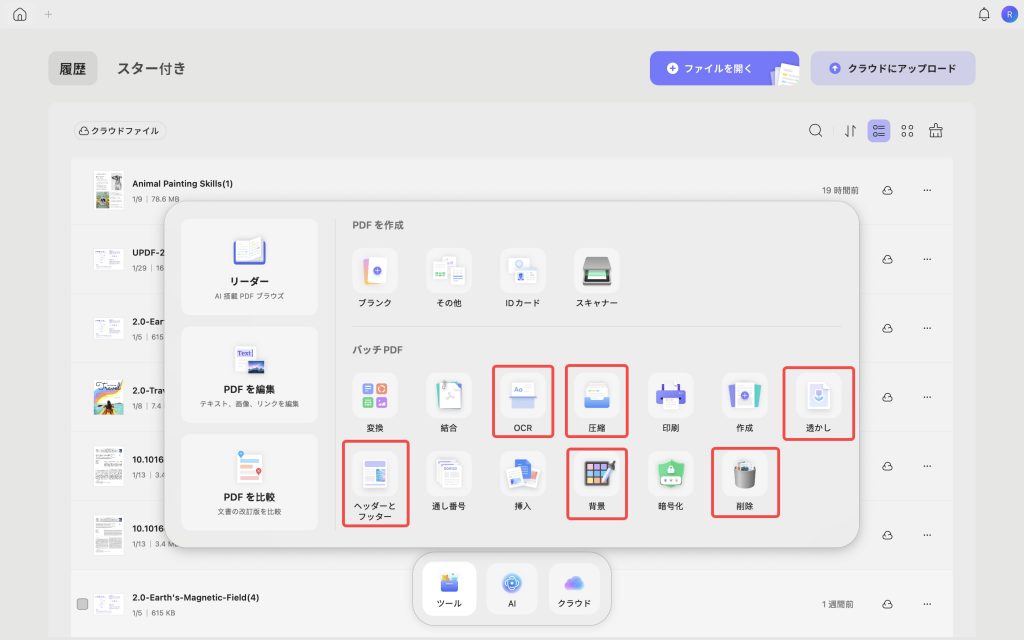Choose その他 PDF creation option
Screen dimensions: 1024x640
(449, 278)
